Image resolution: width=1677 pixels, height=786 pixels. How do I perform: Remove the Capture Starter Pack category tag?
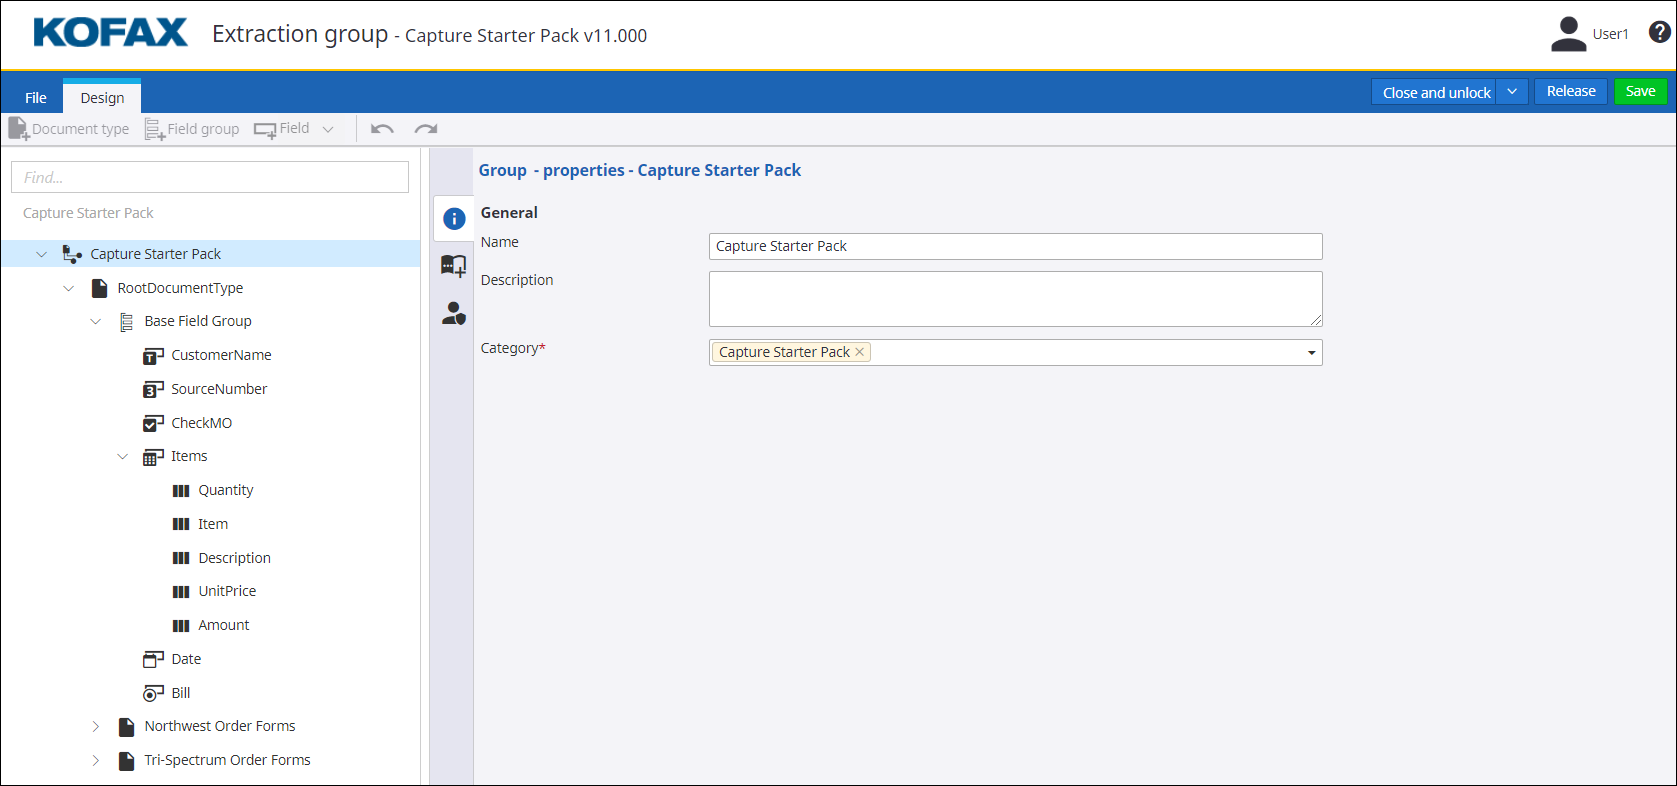[859, 352]
